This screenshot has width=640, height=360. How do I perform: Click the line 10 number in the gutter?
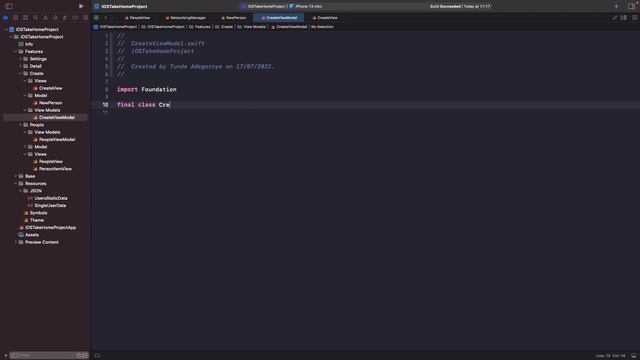105,105
